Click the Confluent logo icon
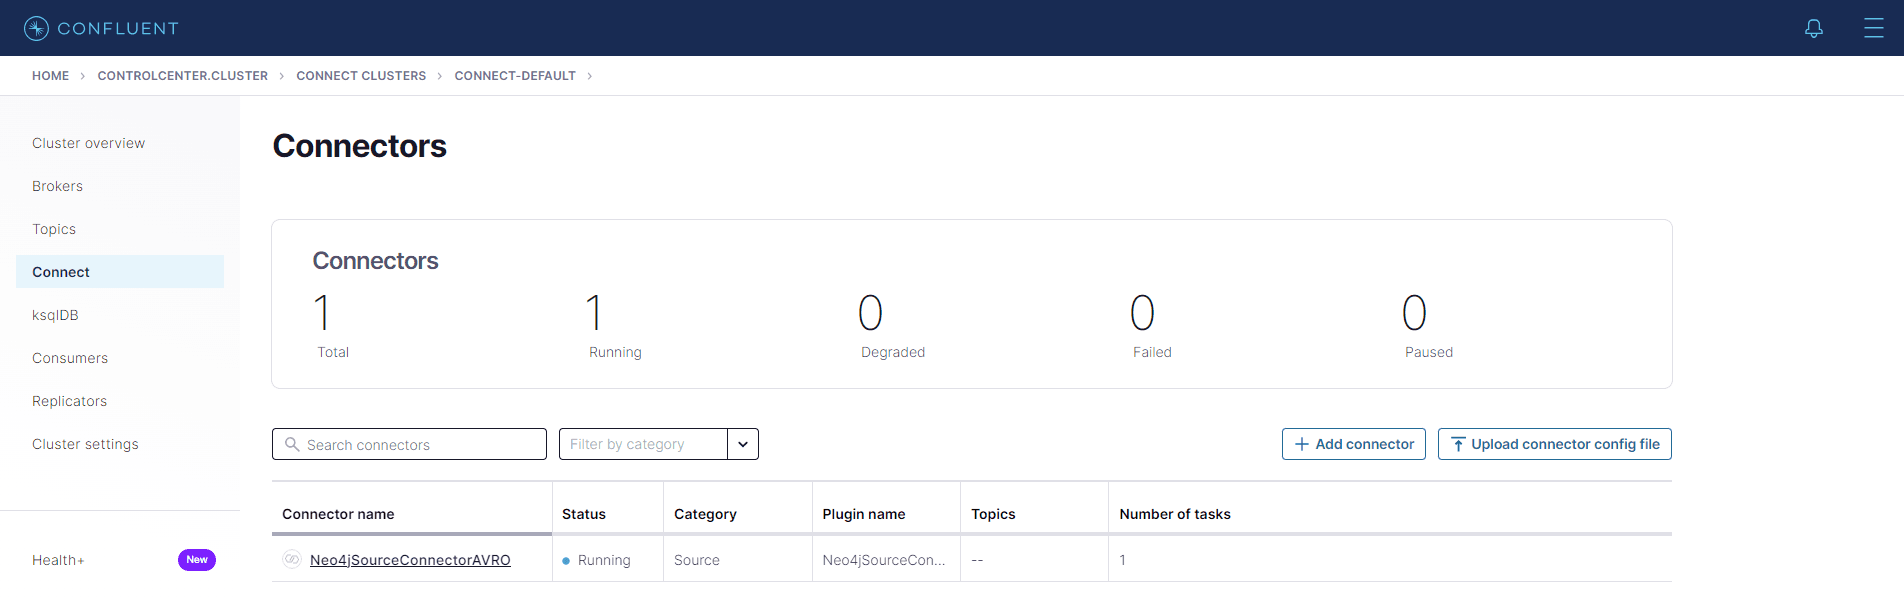Viewport: 1904px width, 600px height. click(x=36, y=28)
